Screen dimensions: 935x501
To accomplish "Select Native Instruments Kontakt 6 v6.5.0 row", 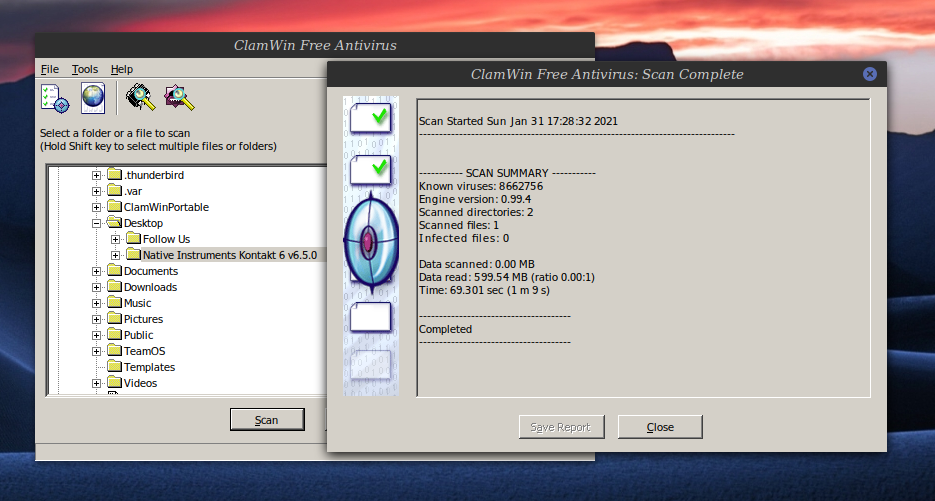I will tap(230, 255).
